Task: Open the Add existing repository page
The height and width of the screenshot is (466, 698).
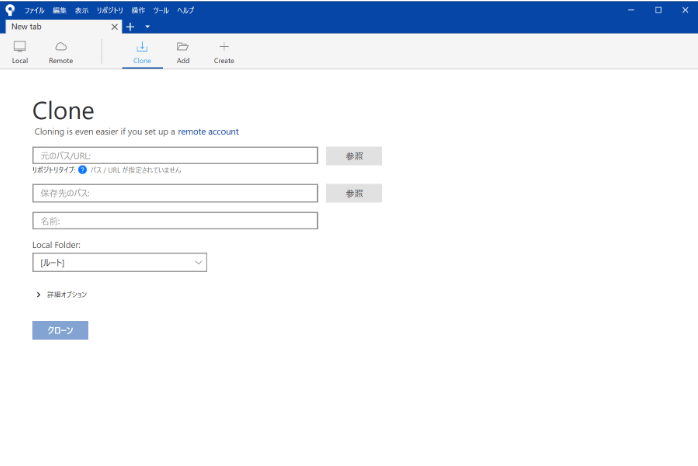Action: click(183, 52)
